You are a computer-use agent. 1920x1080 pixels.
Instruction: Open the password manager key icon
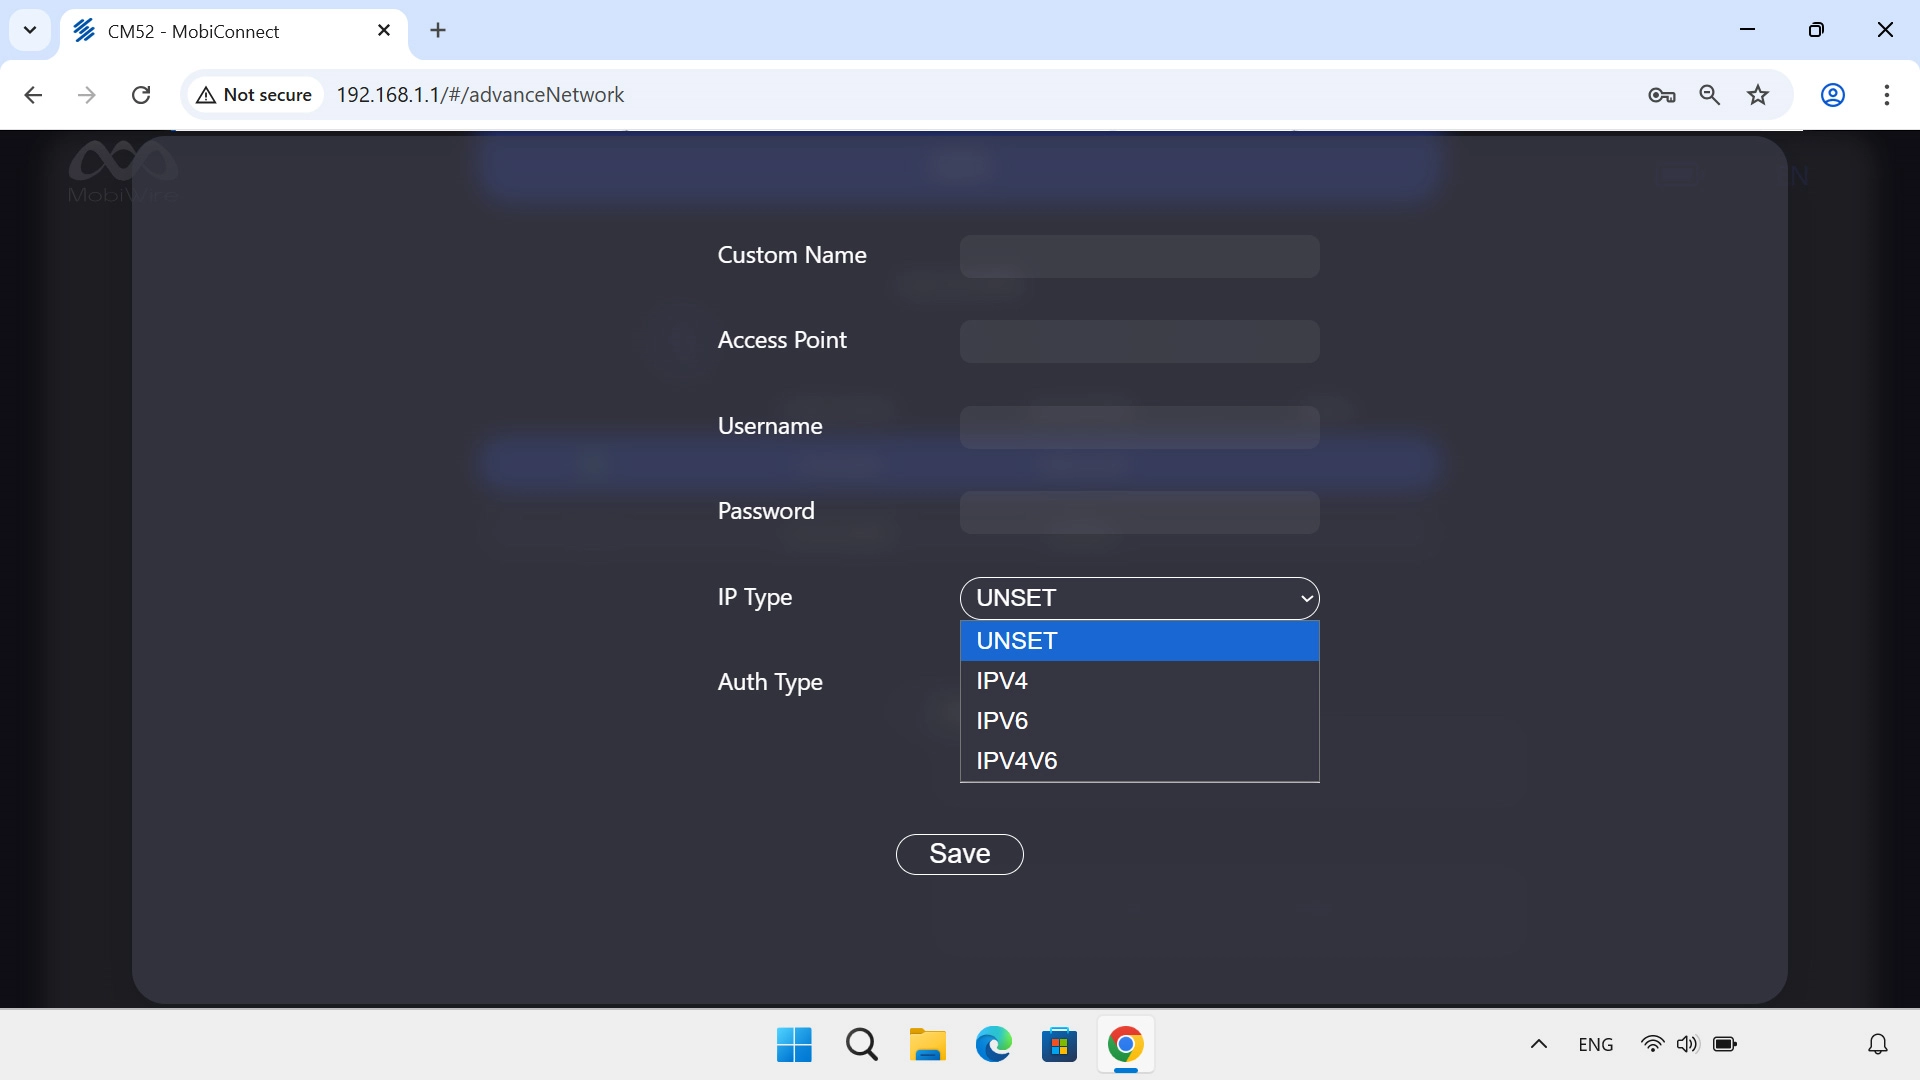1662,95
